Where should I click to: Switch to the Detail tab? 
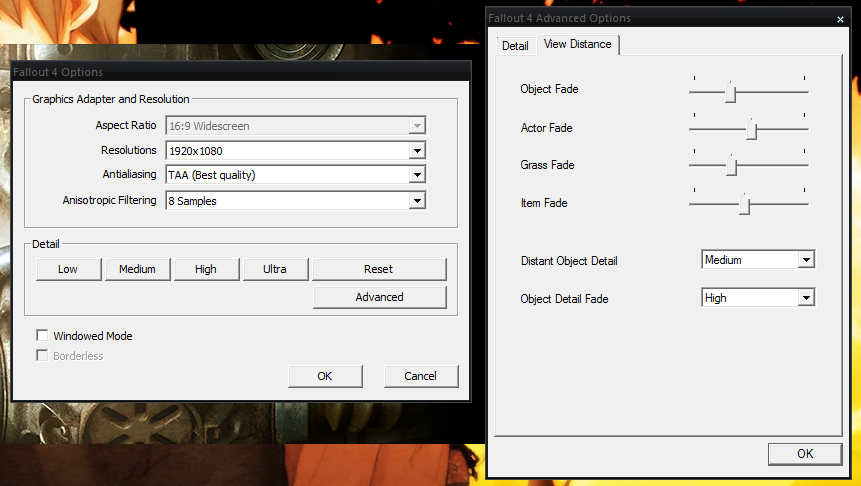tap(515, 46)
